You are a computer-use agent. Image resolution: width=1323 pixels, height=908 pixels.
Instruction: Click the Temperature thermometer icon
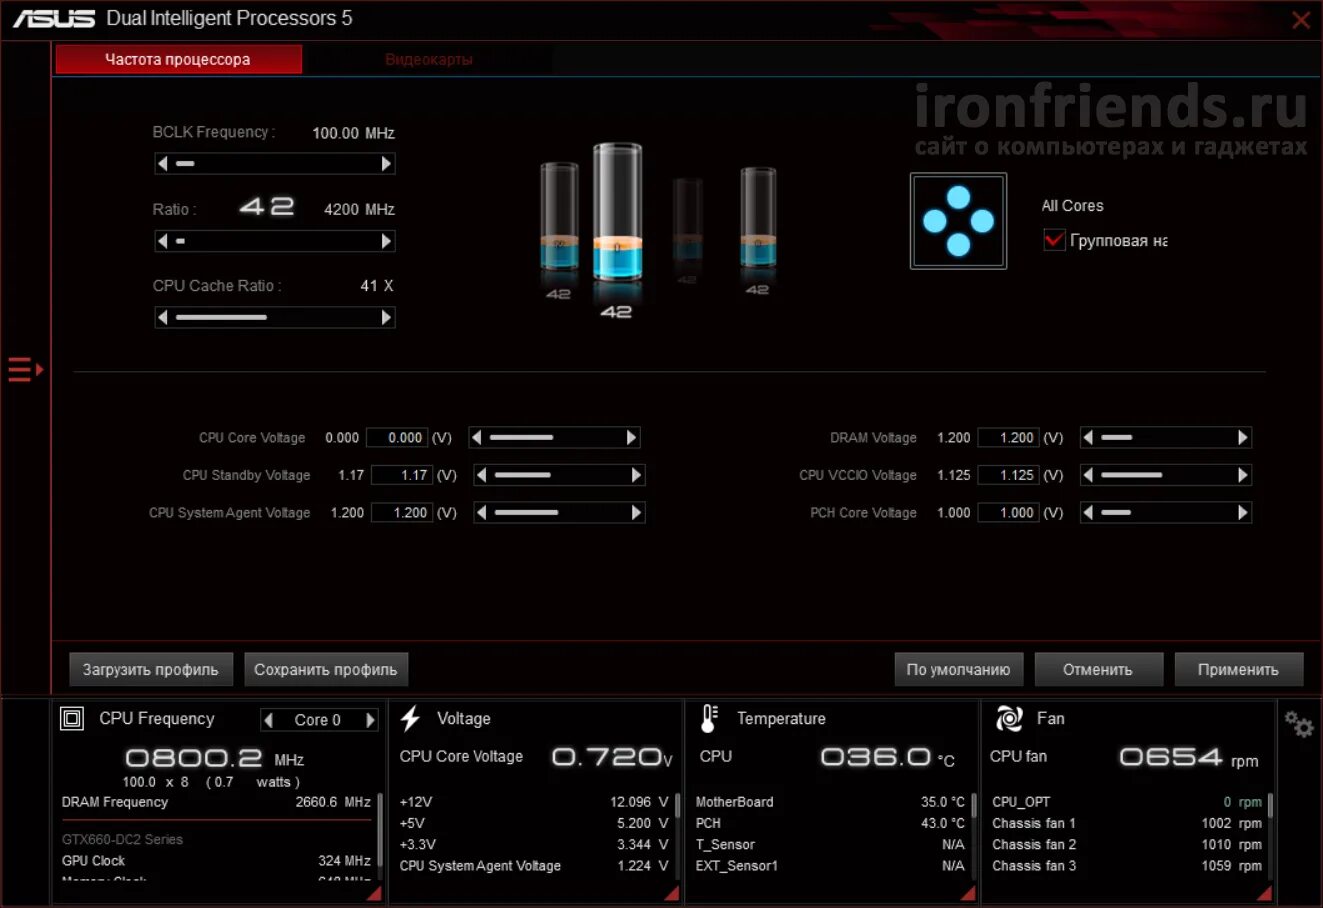[x=709, y=719]
